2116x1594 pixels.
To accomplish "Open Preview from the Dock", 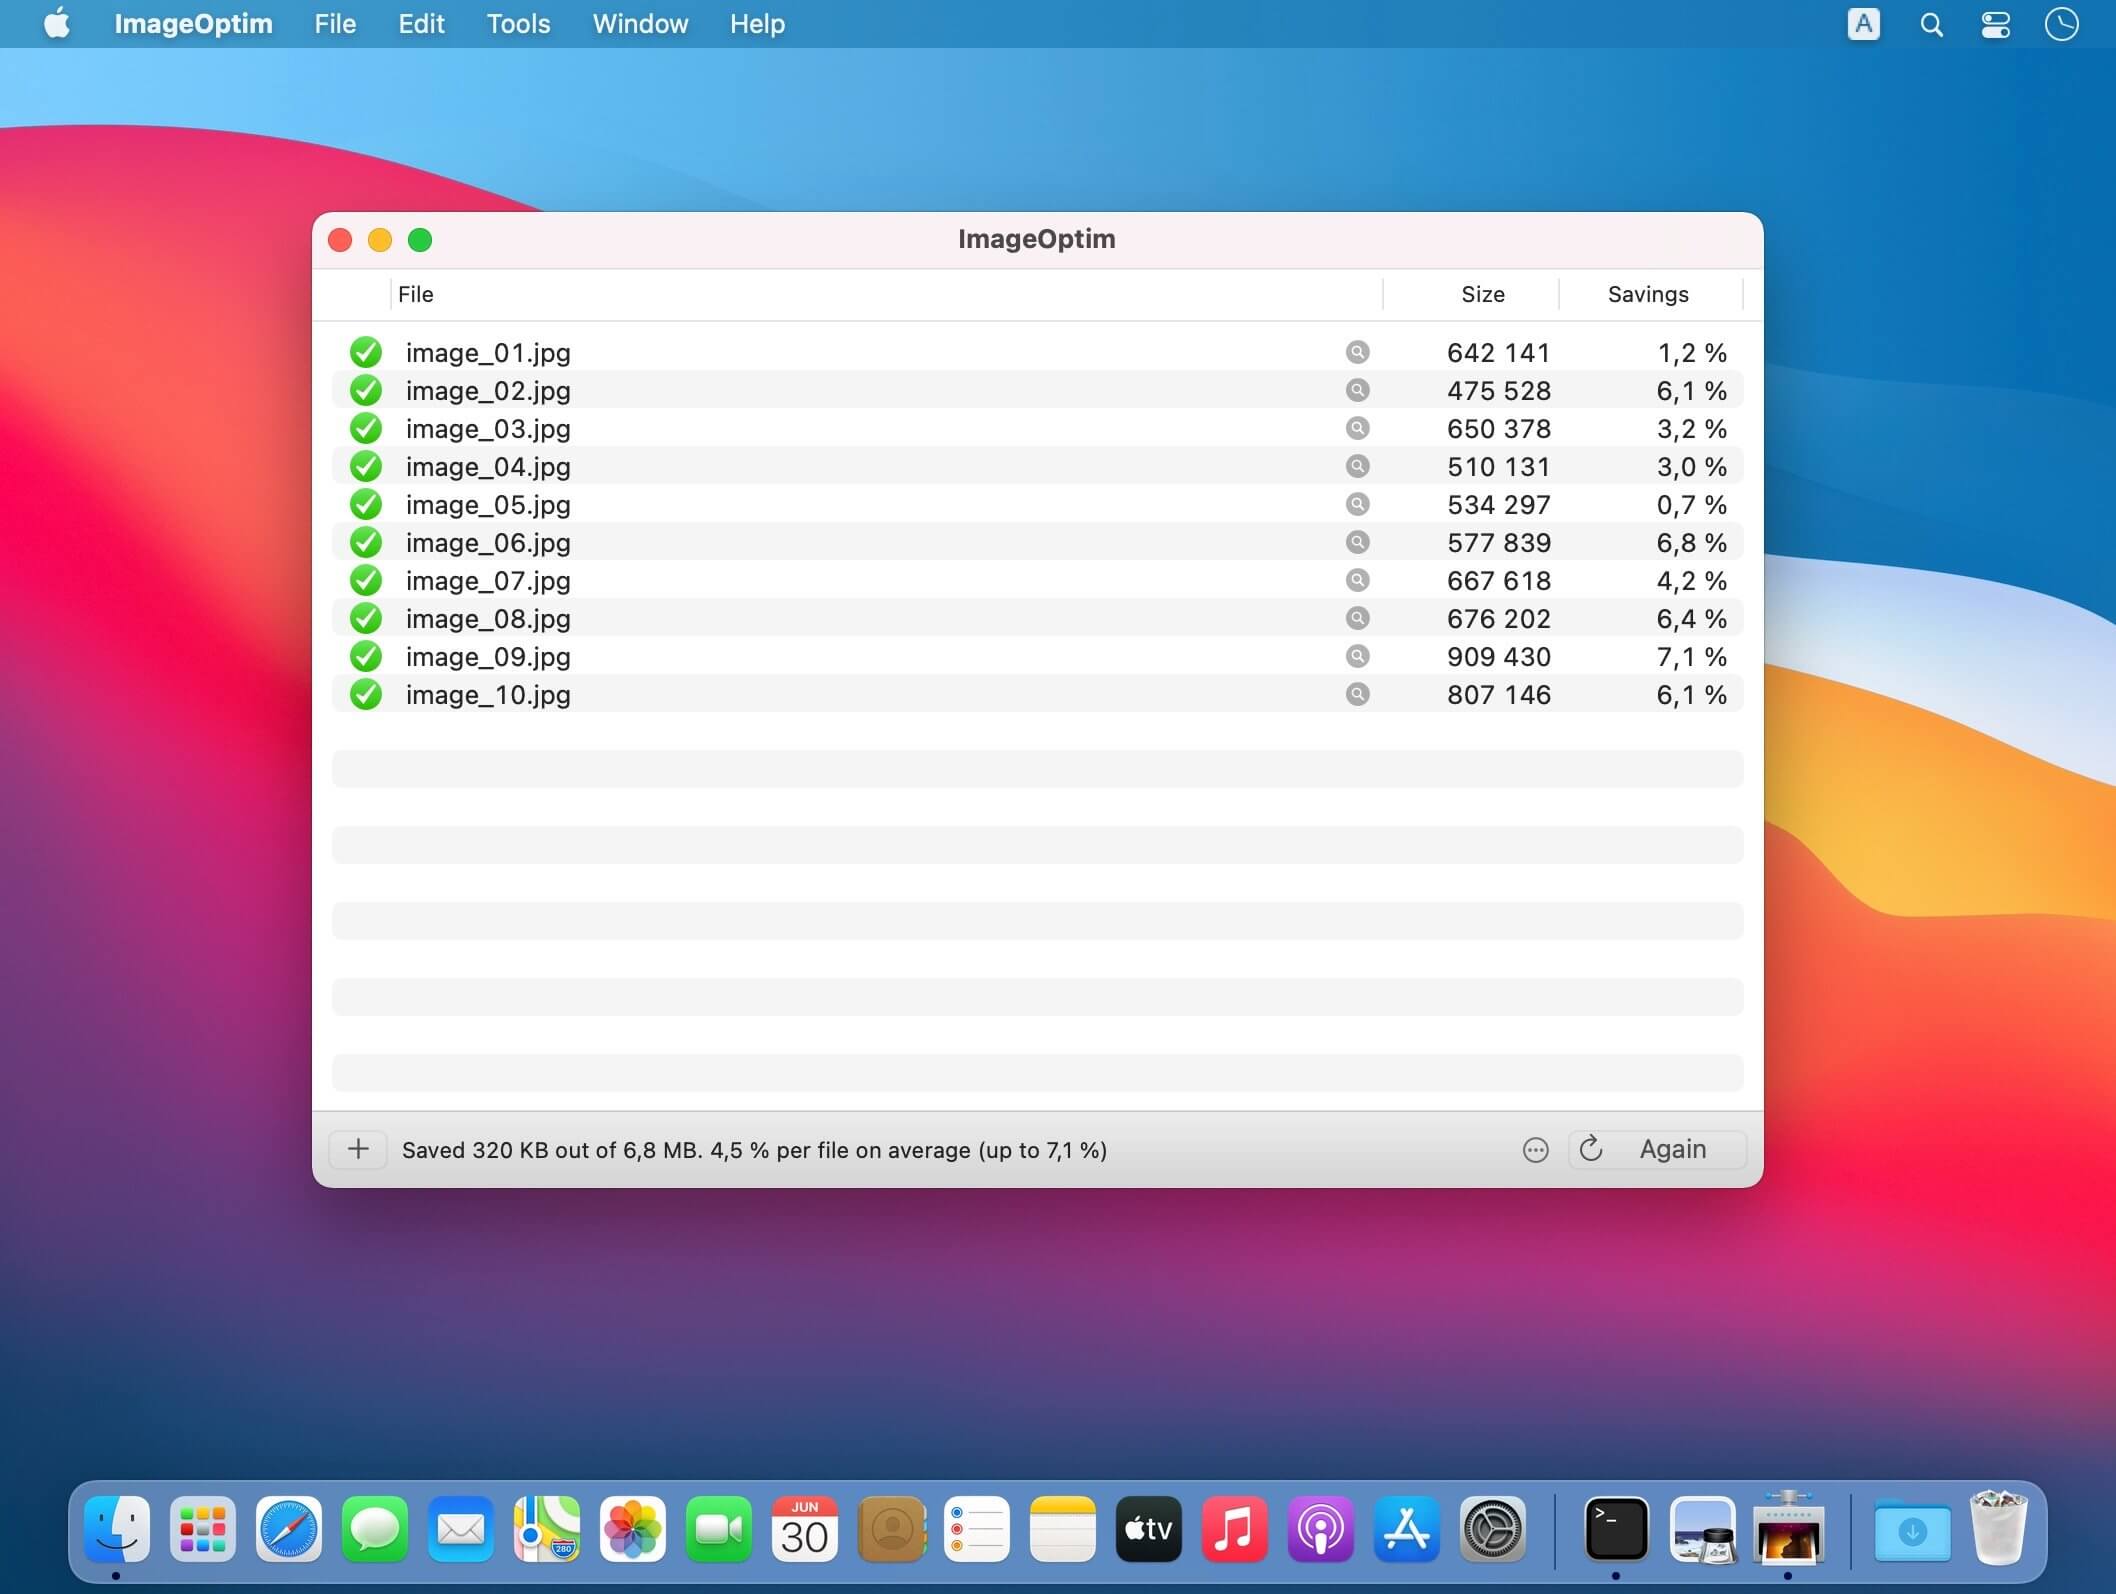I will [1702, 1529].
